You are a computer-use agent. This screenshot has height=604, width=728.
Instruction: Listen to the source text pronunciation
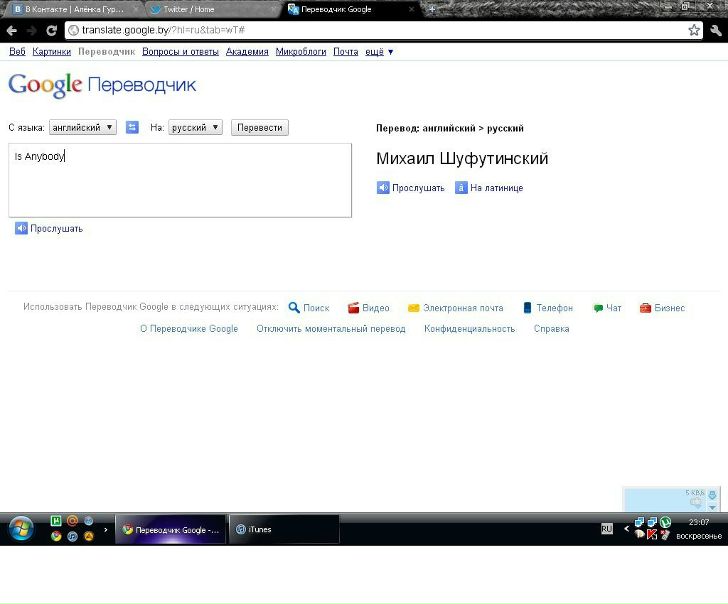click(x=49, y=229)
